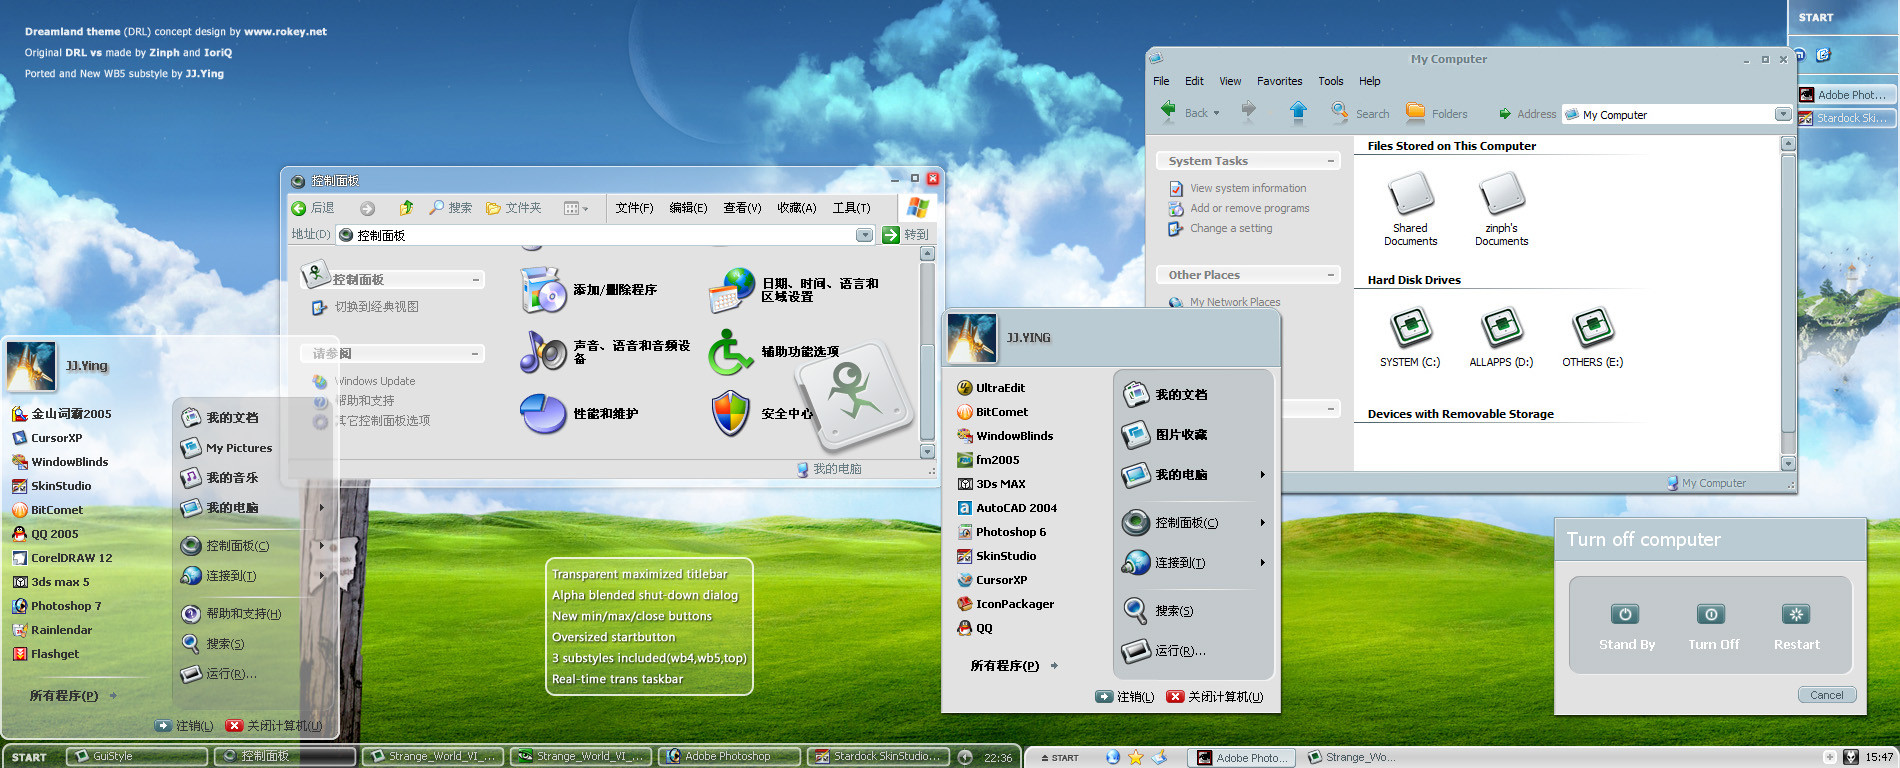Image resolution: width=1900 pixels, height=768 pixels.
Task: Select the OTHERS (E:) drive
Action: tap(1593, 337)
